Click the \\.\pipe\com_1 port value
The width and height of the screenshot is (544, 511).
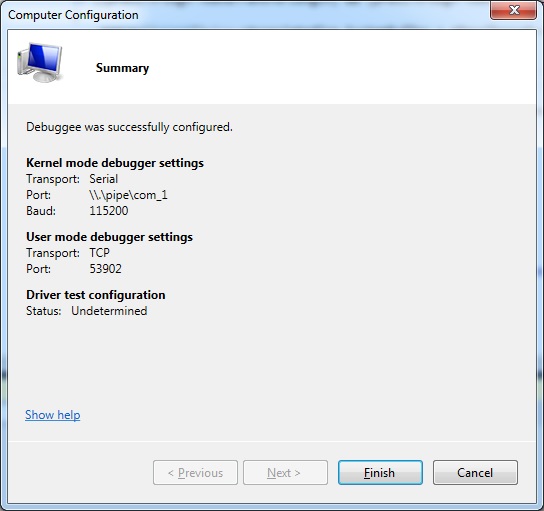click(x=128, y=195)
